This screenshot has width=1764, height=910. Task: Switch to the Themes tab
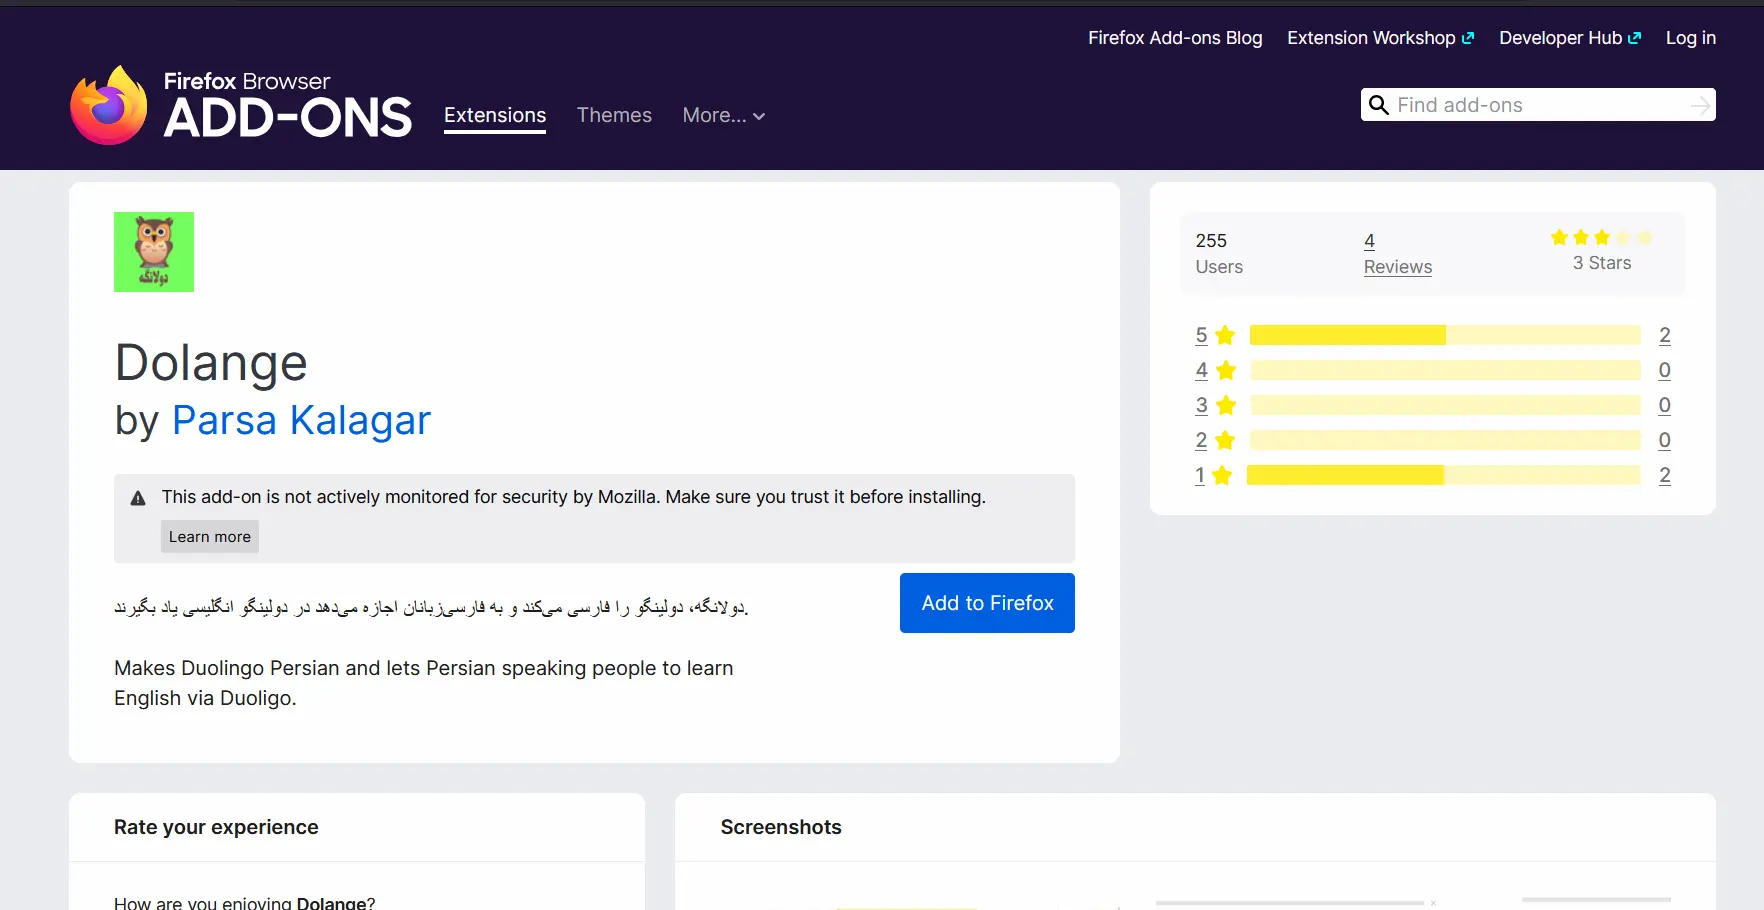click(614, 116)
